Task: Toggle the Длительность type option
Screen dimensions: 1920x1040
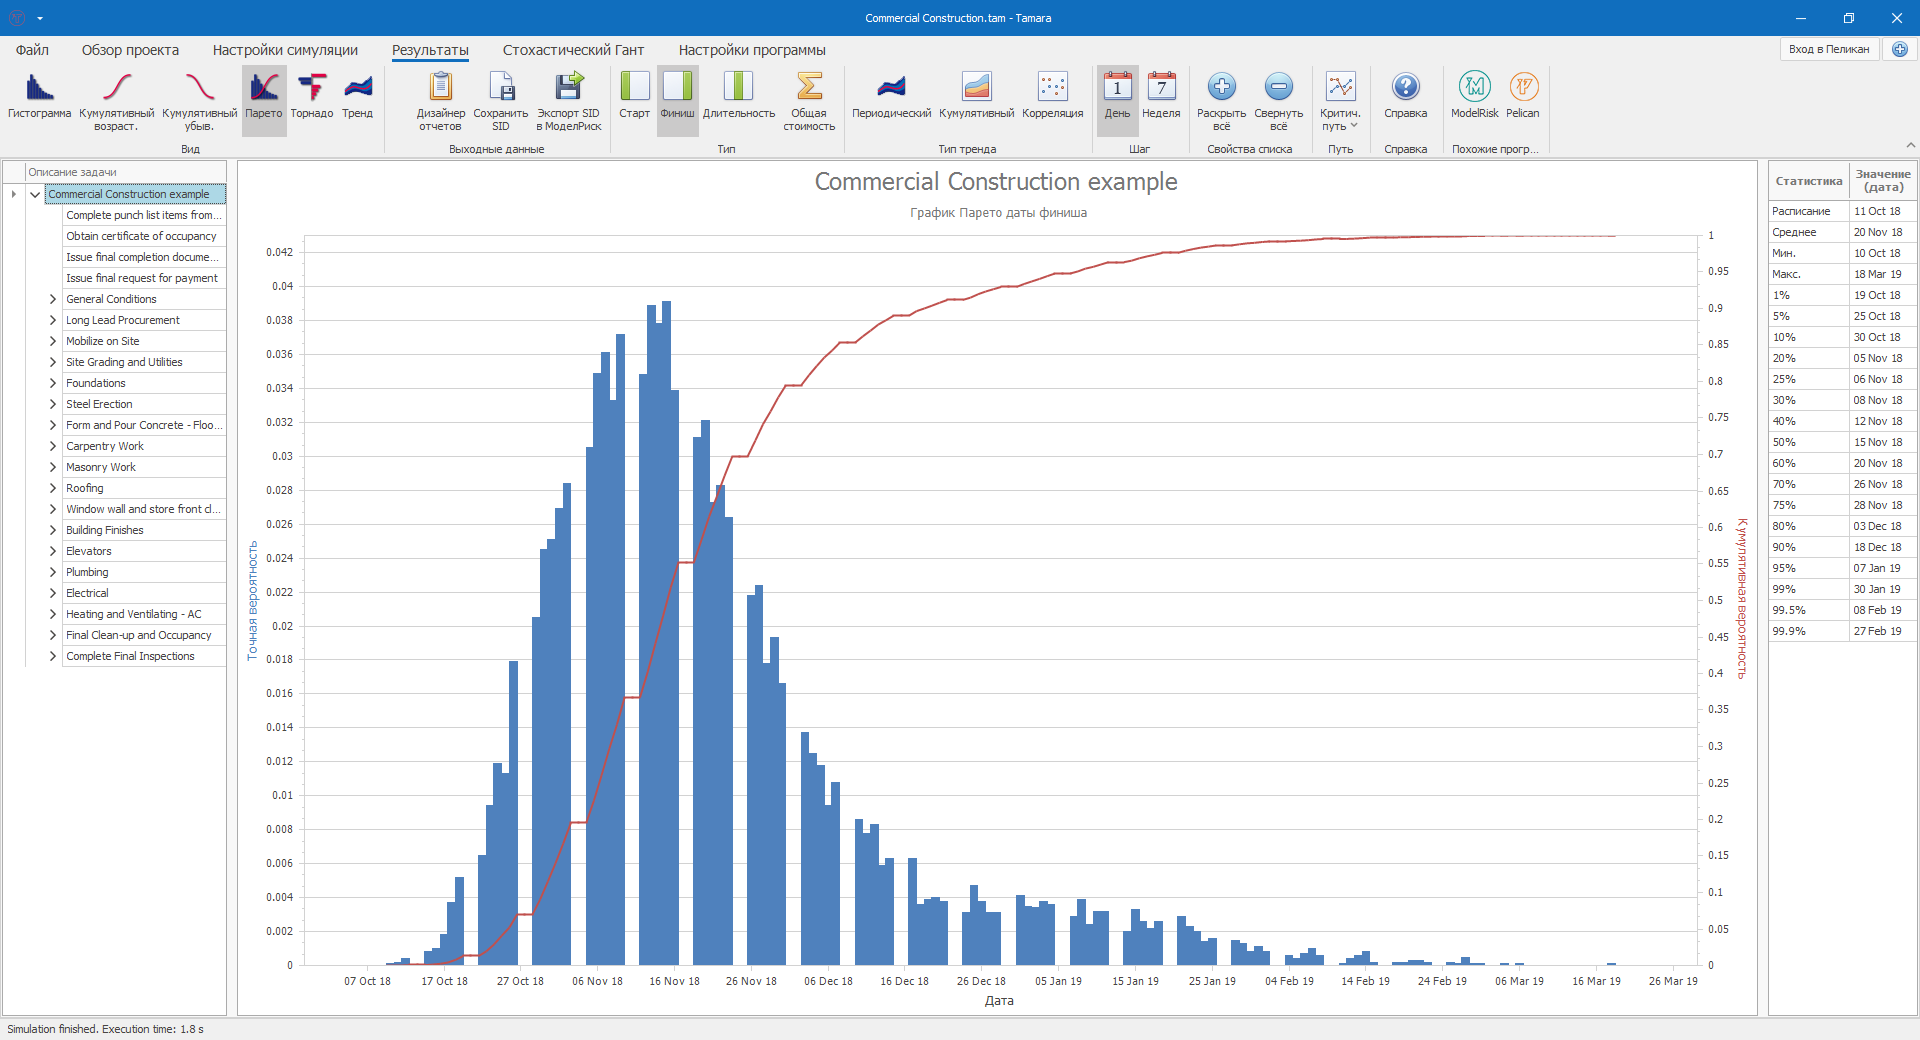Action: coord(738,98)
